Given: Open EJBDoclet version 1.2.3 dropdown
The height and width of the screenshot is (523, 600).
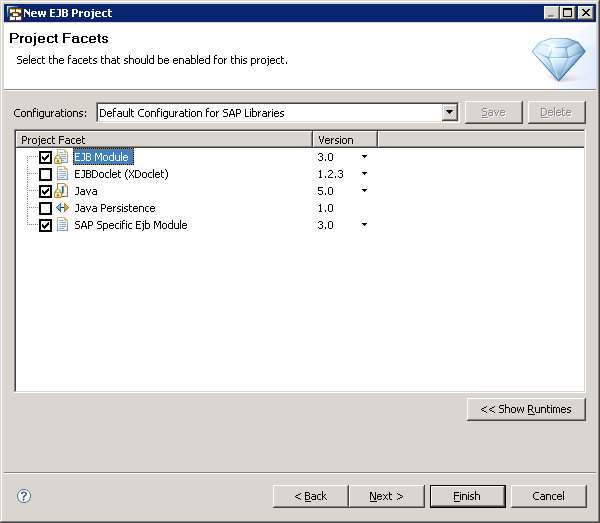Looking at the screenshot, I should 364,174.
